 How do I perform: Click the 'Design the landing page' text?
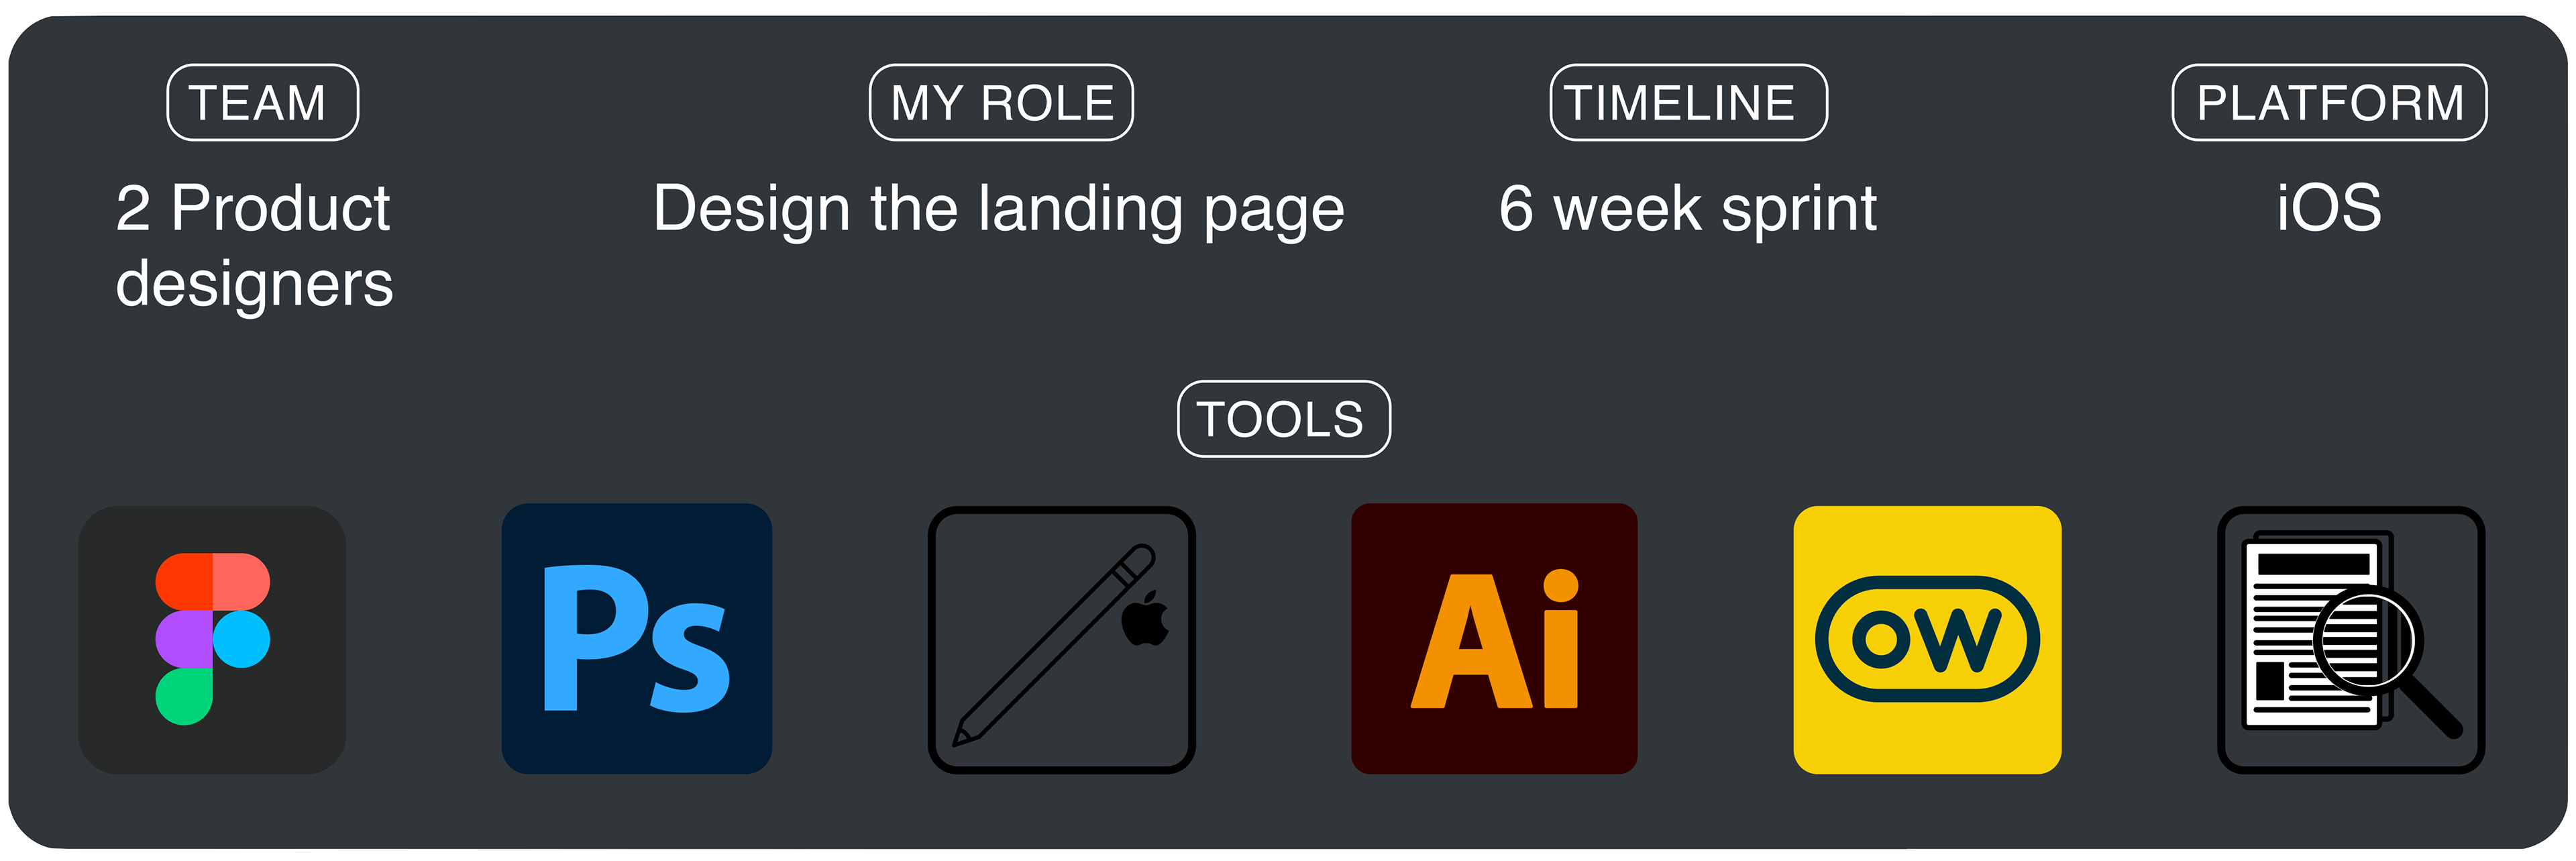998,209
